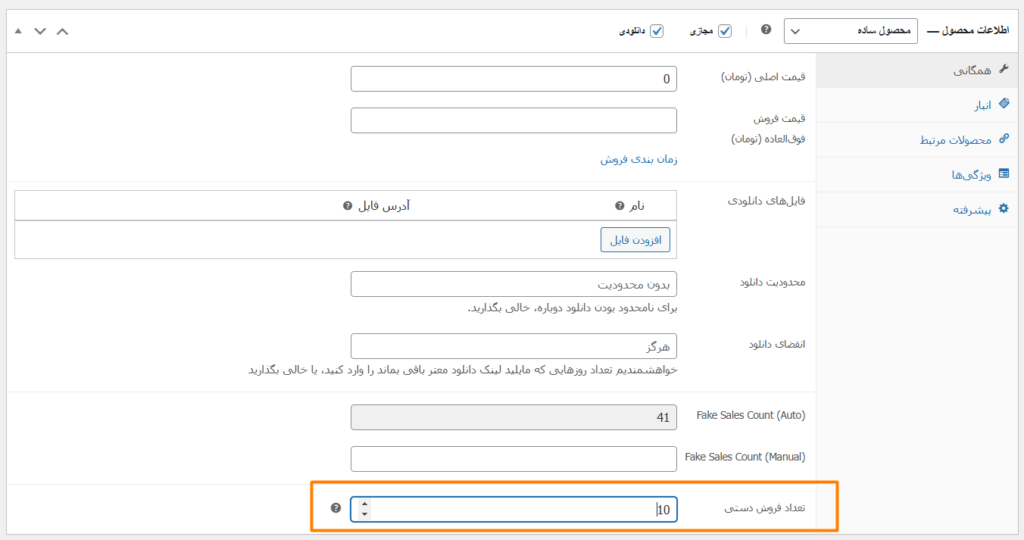Click the افزودن فایل (Add file) button

pos(635,240)
